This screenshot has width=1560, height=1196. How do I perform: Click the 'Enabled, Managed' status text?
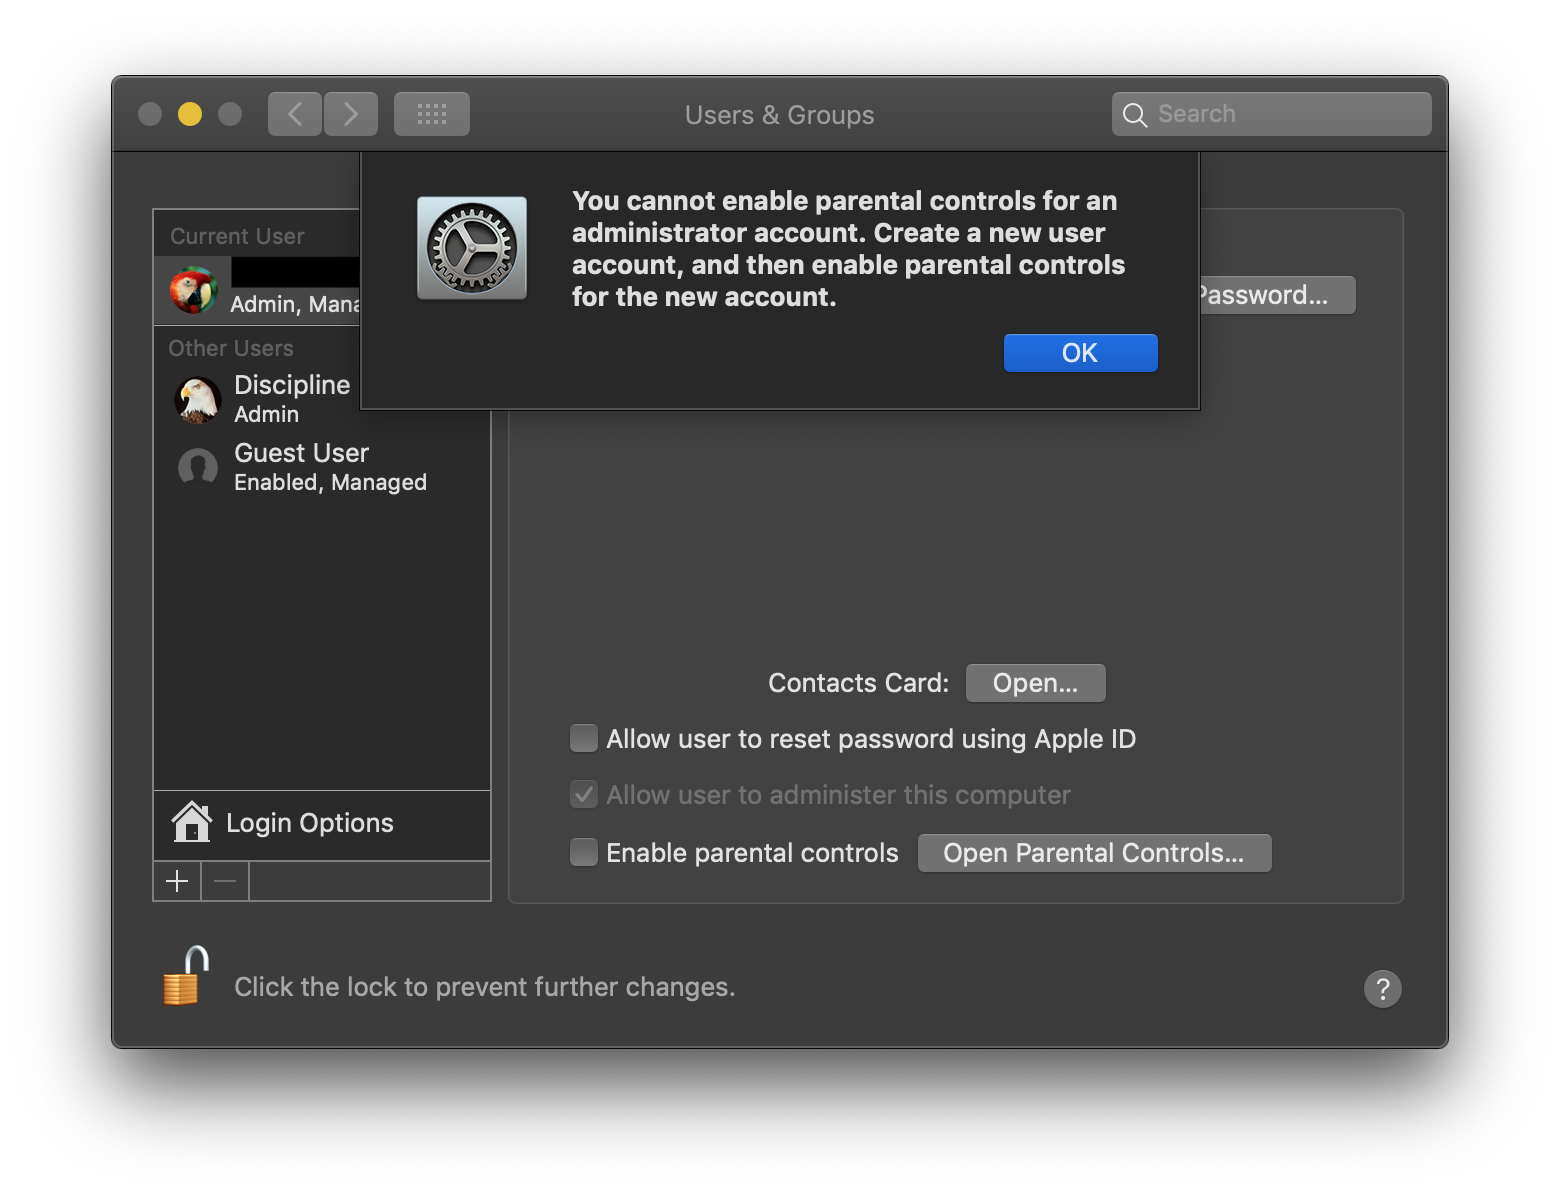click(x=331, y=482)
